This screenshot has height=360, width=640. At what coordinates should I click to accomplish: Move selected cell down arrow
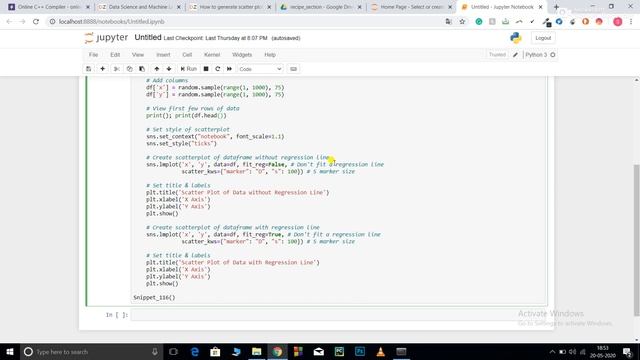(169, 69)
